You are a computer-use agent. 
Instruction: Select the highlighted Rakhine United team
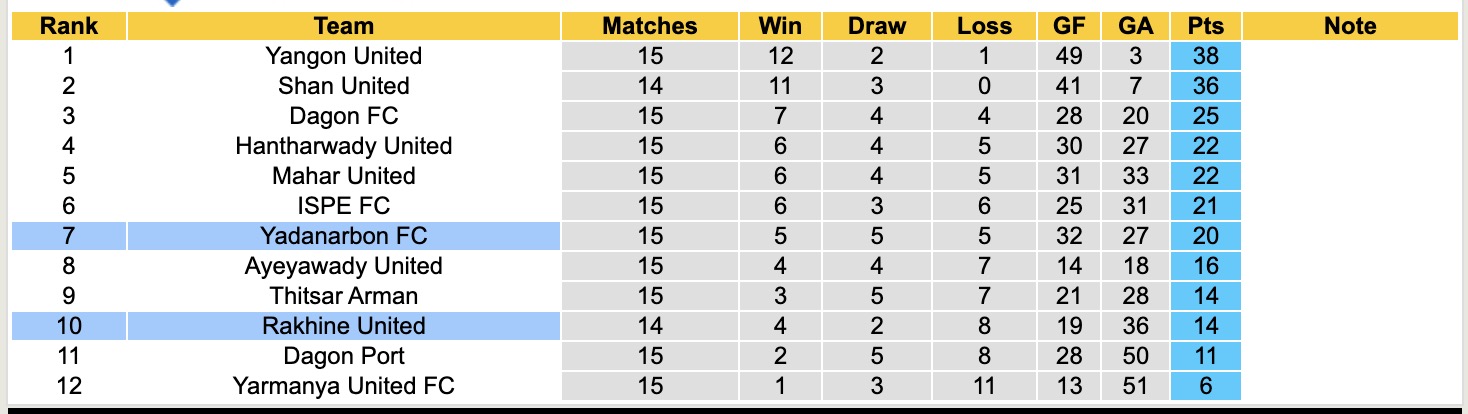(x=343, y=326)
